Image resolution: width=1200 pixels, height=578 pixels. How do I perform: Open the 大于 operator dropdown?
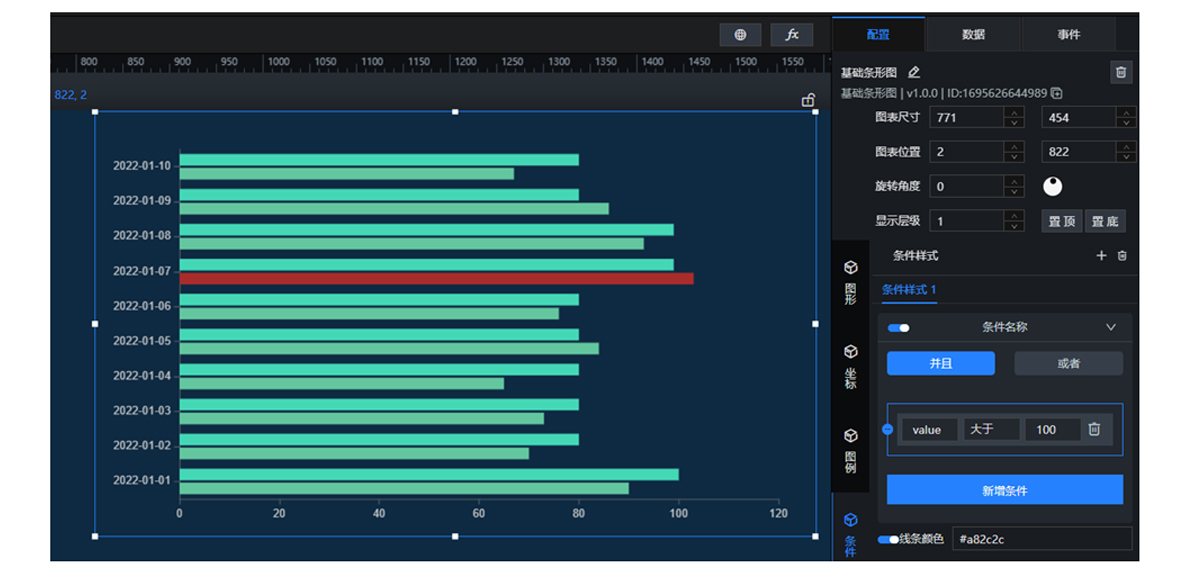[x=992, y=429]
